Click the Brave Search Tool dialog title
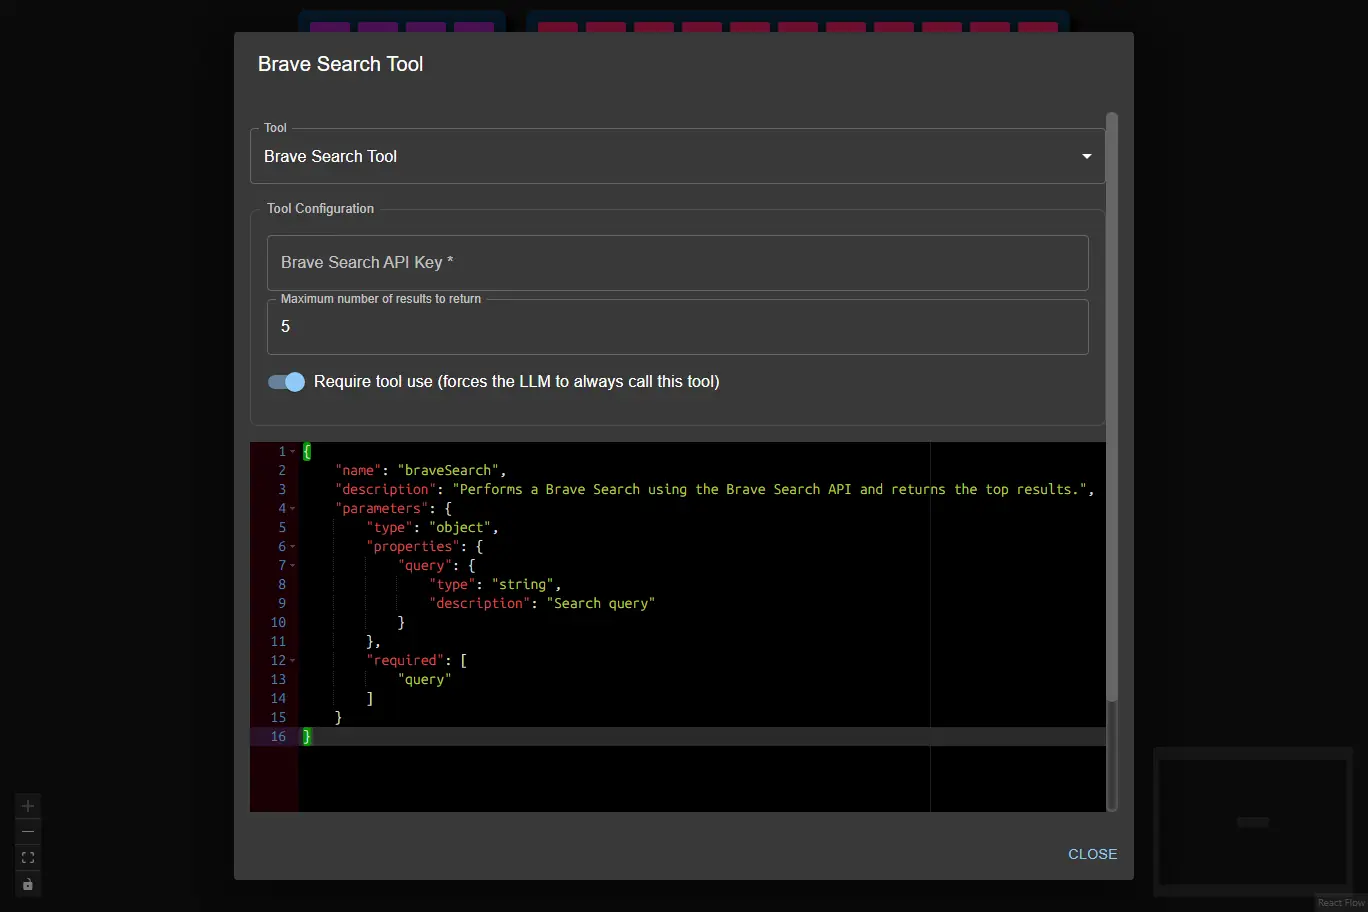 coord(340,63)
